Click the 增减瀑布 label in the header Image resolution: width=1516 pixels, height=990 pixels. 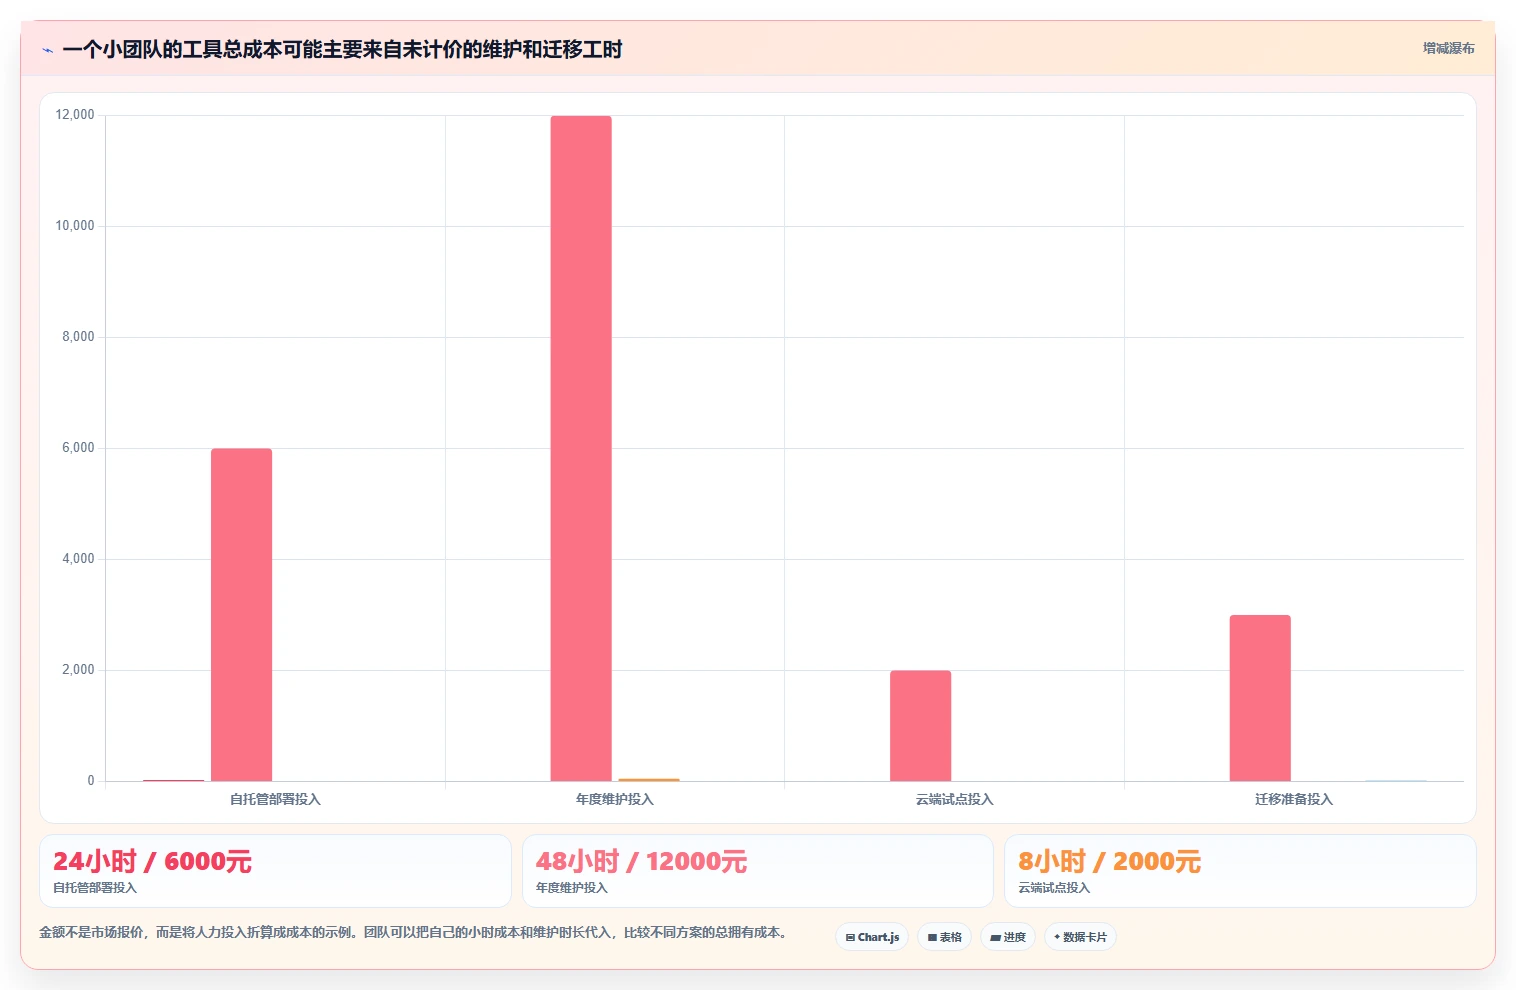(1448, 48)
